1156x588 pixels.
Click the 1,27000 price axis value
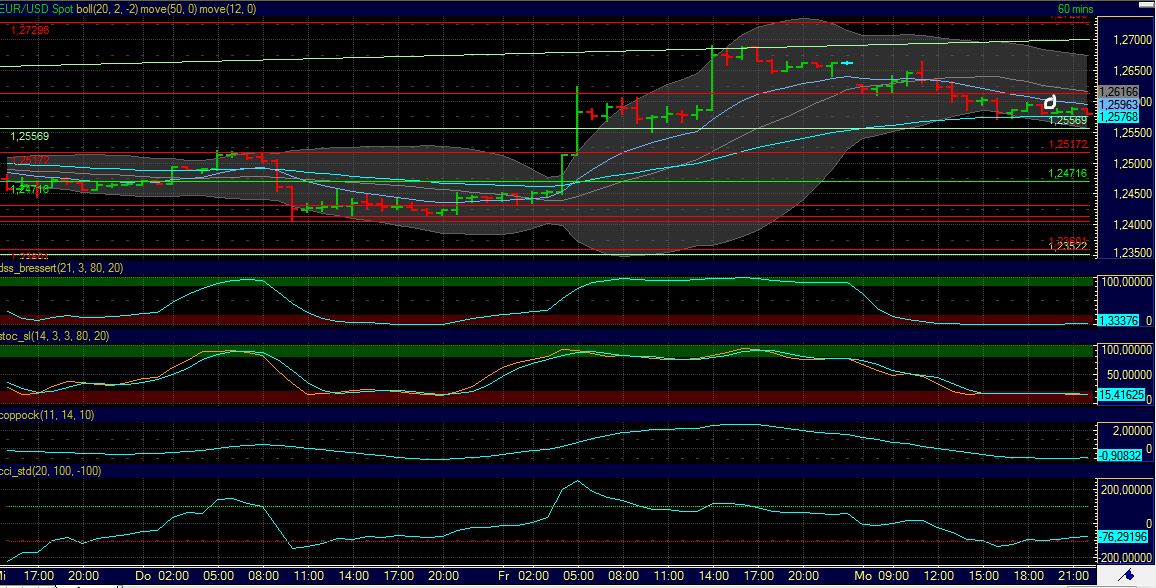pos(1132,41)
